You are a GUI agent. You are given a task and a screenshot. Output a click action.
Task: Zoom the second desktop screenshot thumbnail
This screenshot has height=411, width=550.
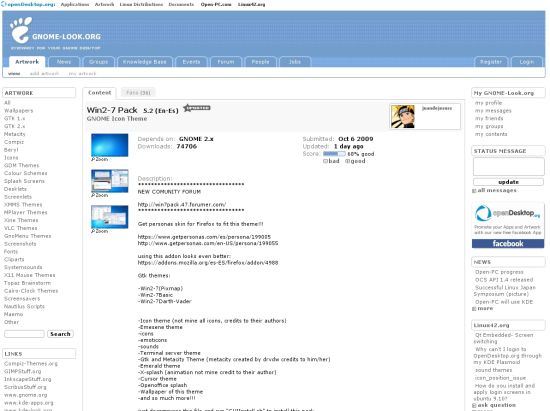(x=109, y=181)
